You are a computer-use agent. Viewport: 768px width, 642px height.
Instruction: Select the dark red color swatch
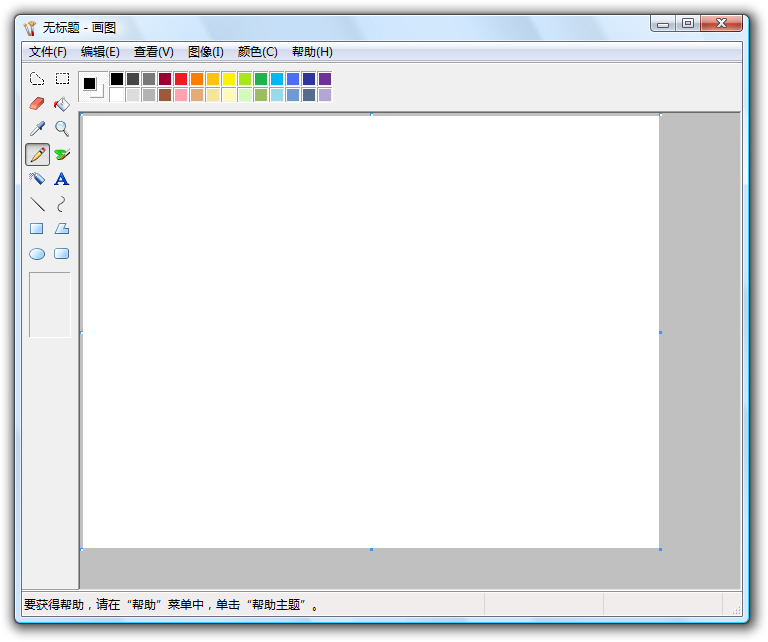(x=165, y=79)
